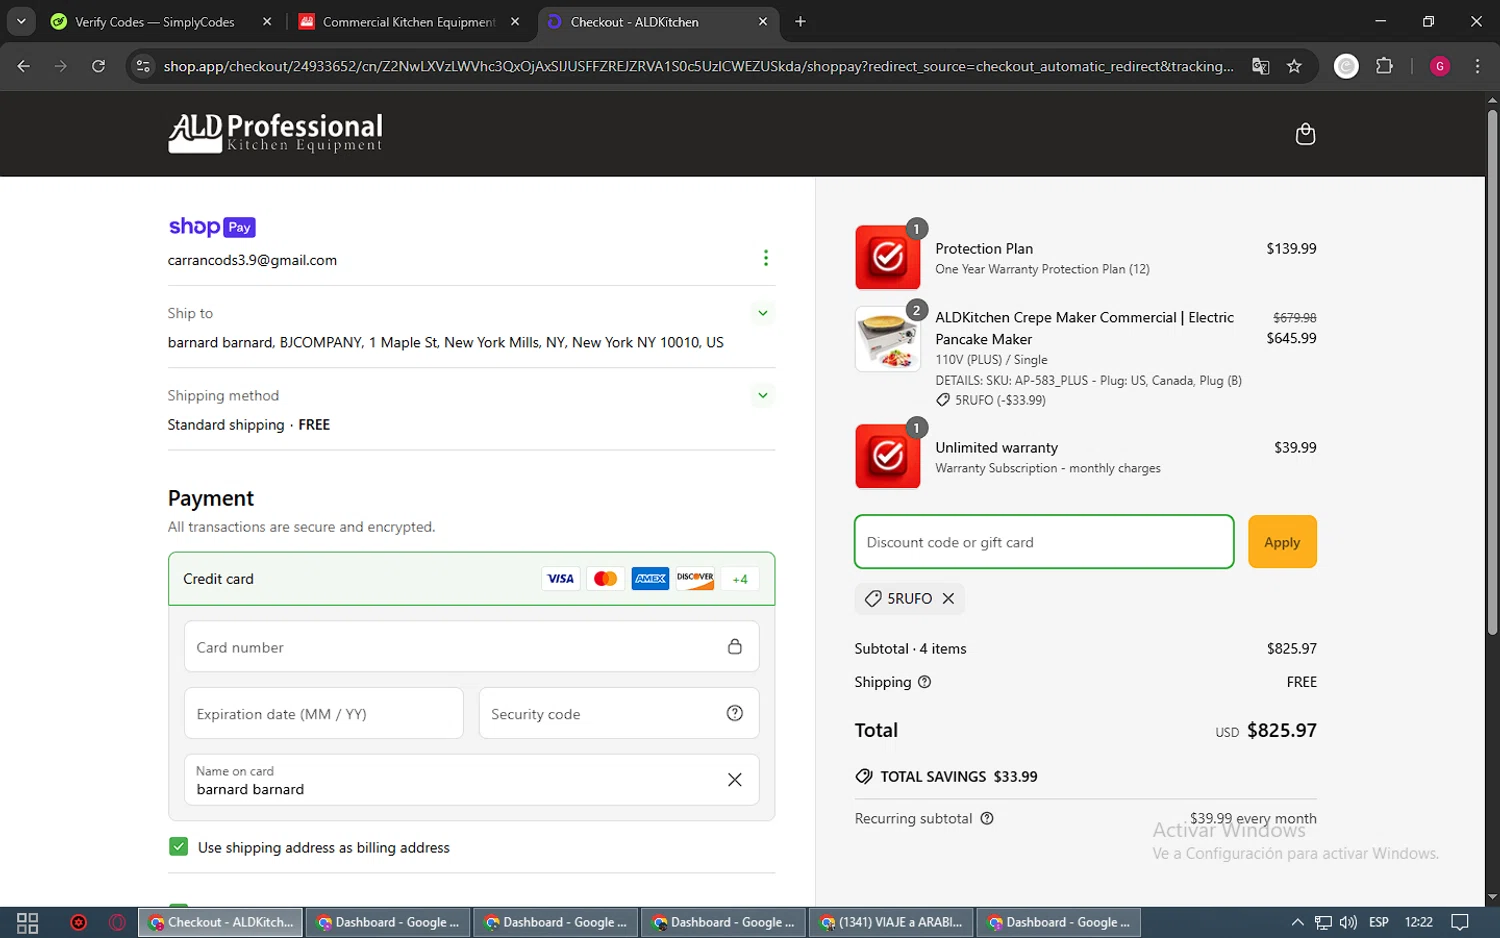Click the Name on card field
The height and width of the screenshot is (938, 1500).
(471, 779)
